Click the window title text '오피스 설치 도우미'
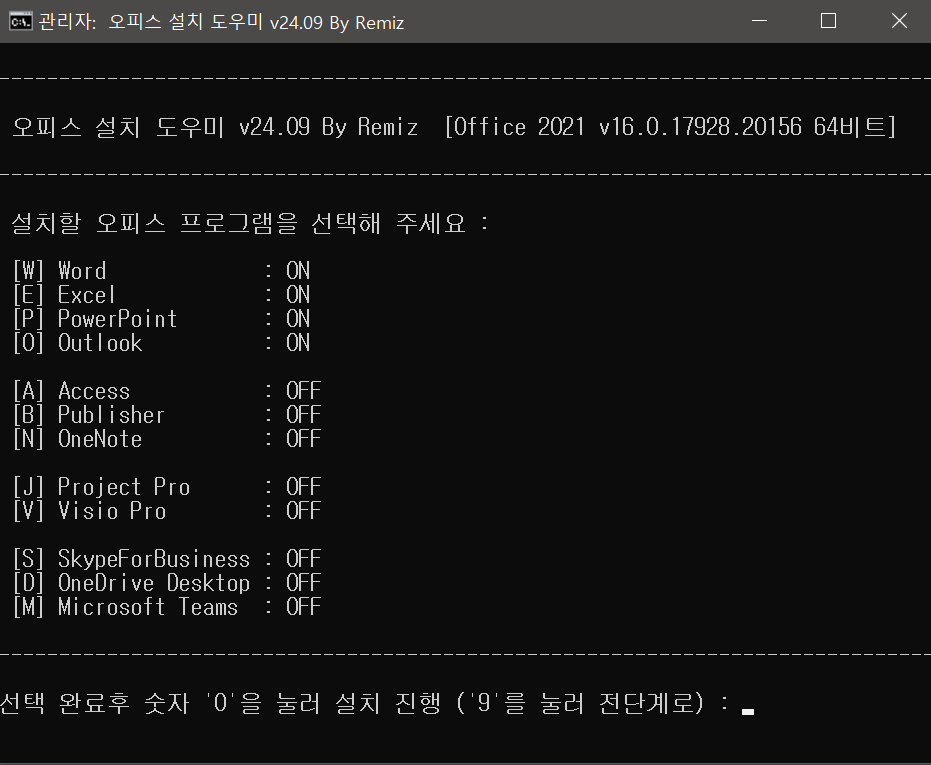Viewport: 931px width, 765px height. [x=185, y=22]
